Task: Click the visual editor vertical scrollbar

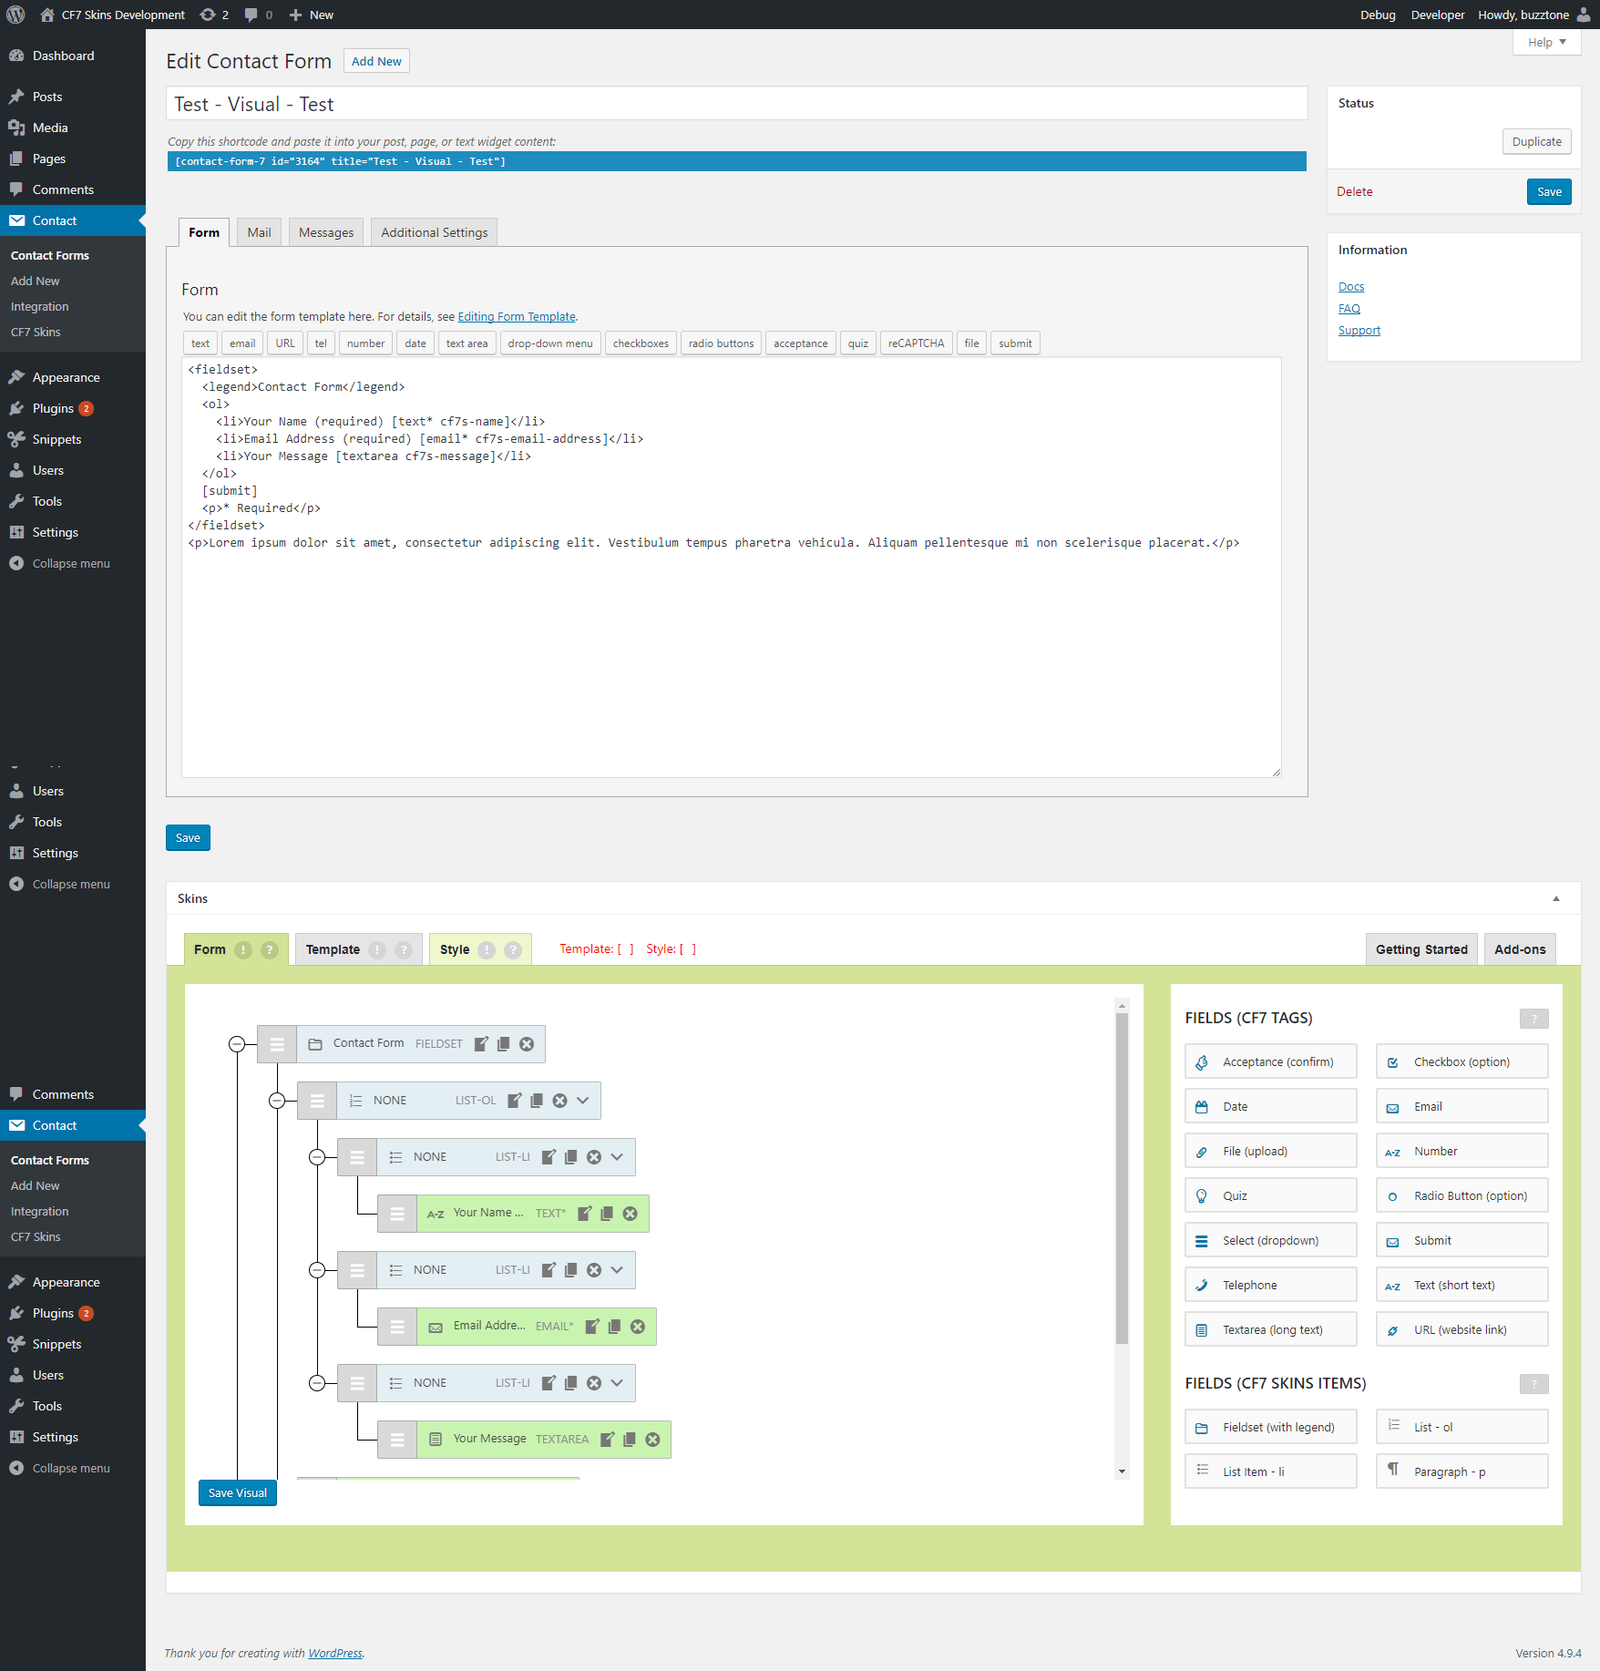Action: (x=1122, y=1180)
